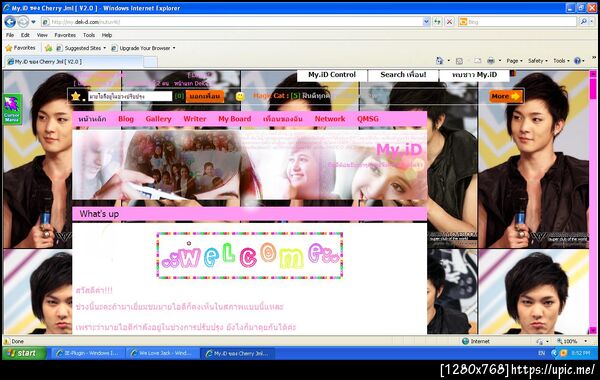Image resolution: width=600 pixels, height=380 pixels.
Task: Open the Edit menu
Action: [25, 35]
